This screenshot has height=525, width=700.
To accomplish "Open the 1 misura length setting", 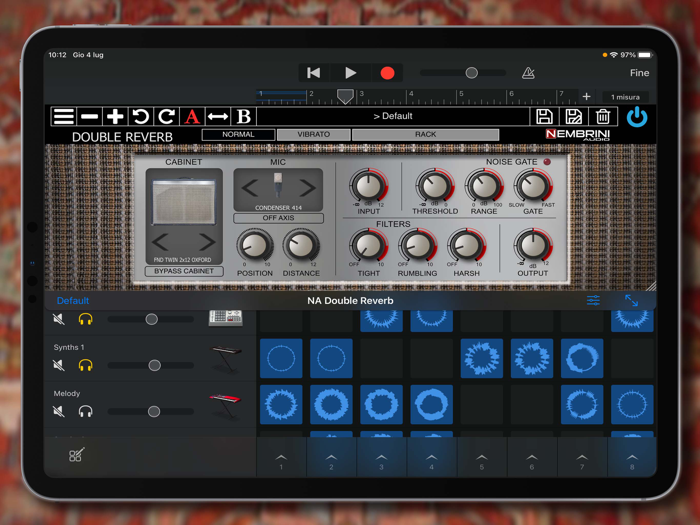I will (625, 97).
